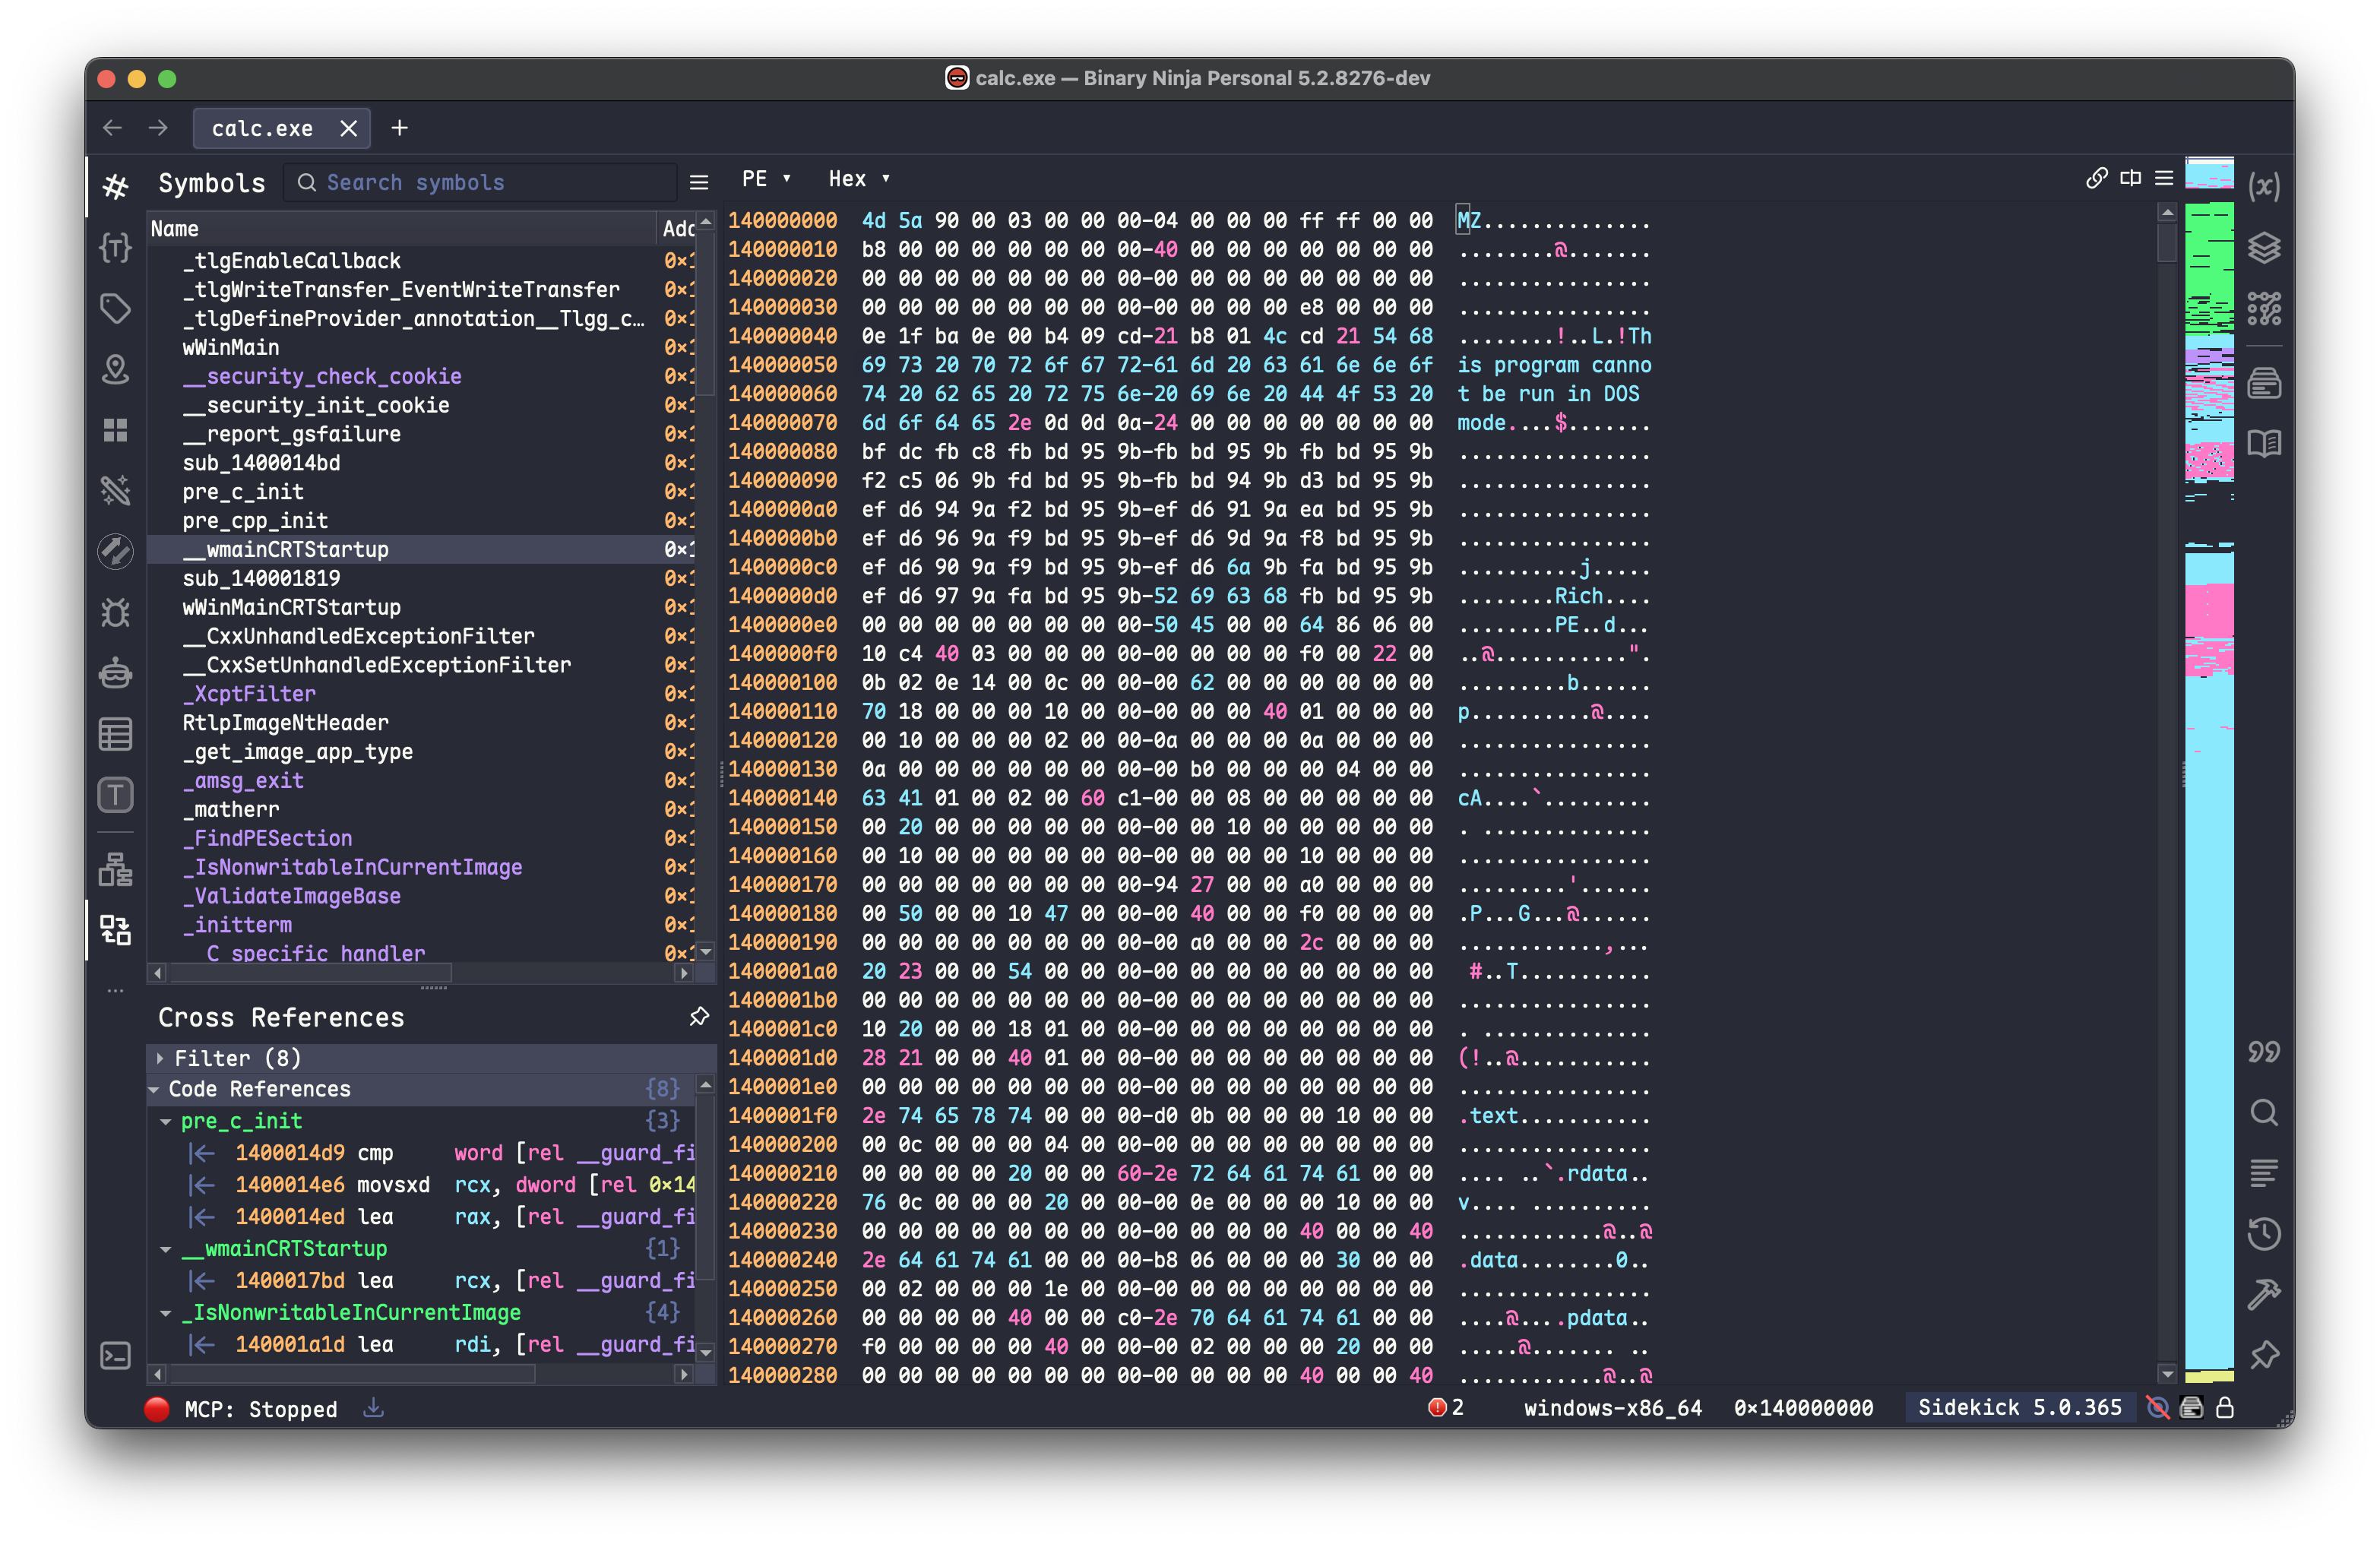Open the Strings quote-mark icon

pyautogui.click(x=2264, y=1051)
